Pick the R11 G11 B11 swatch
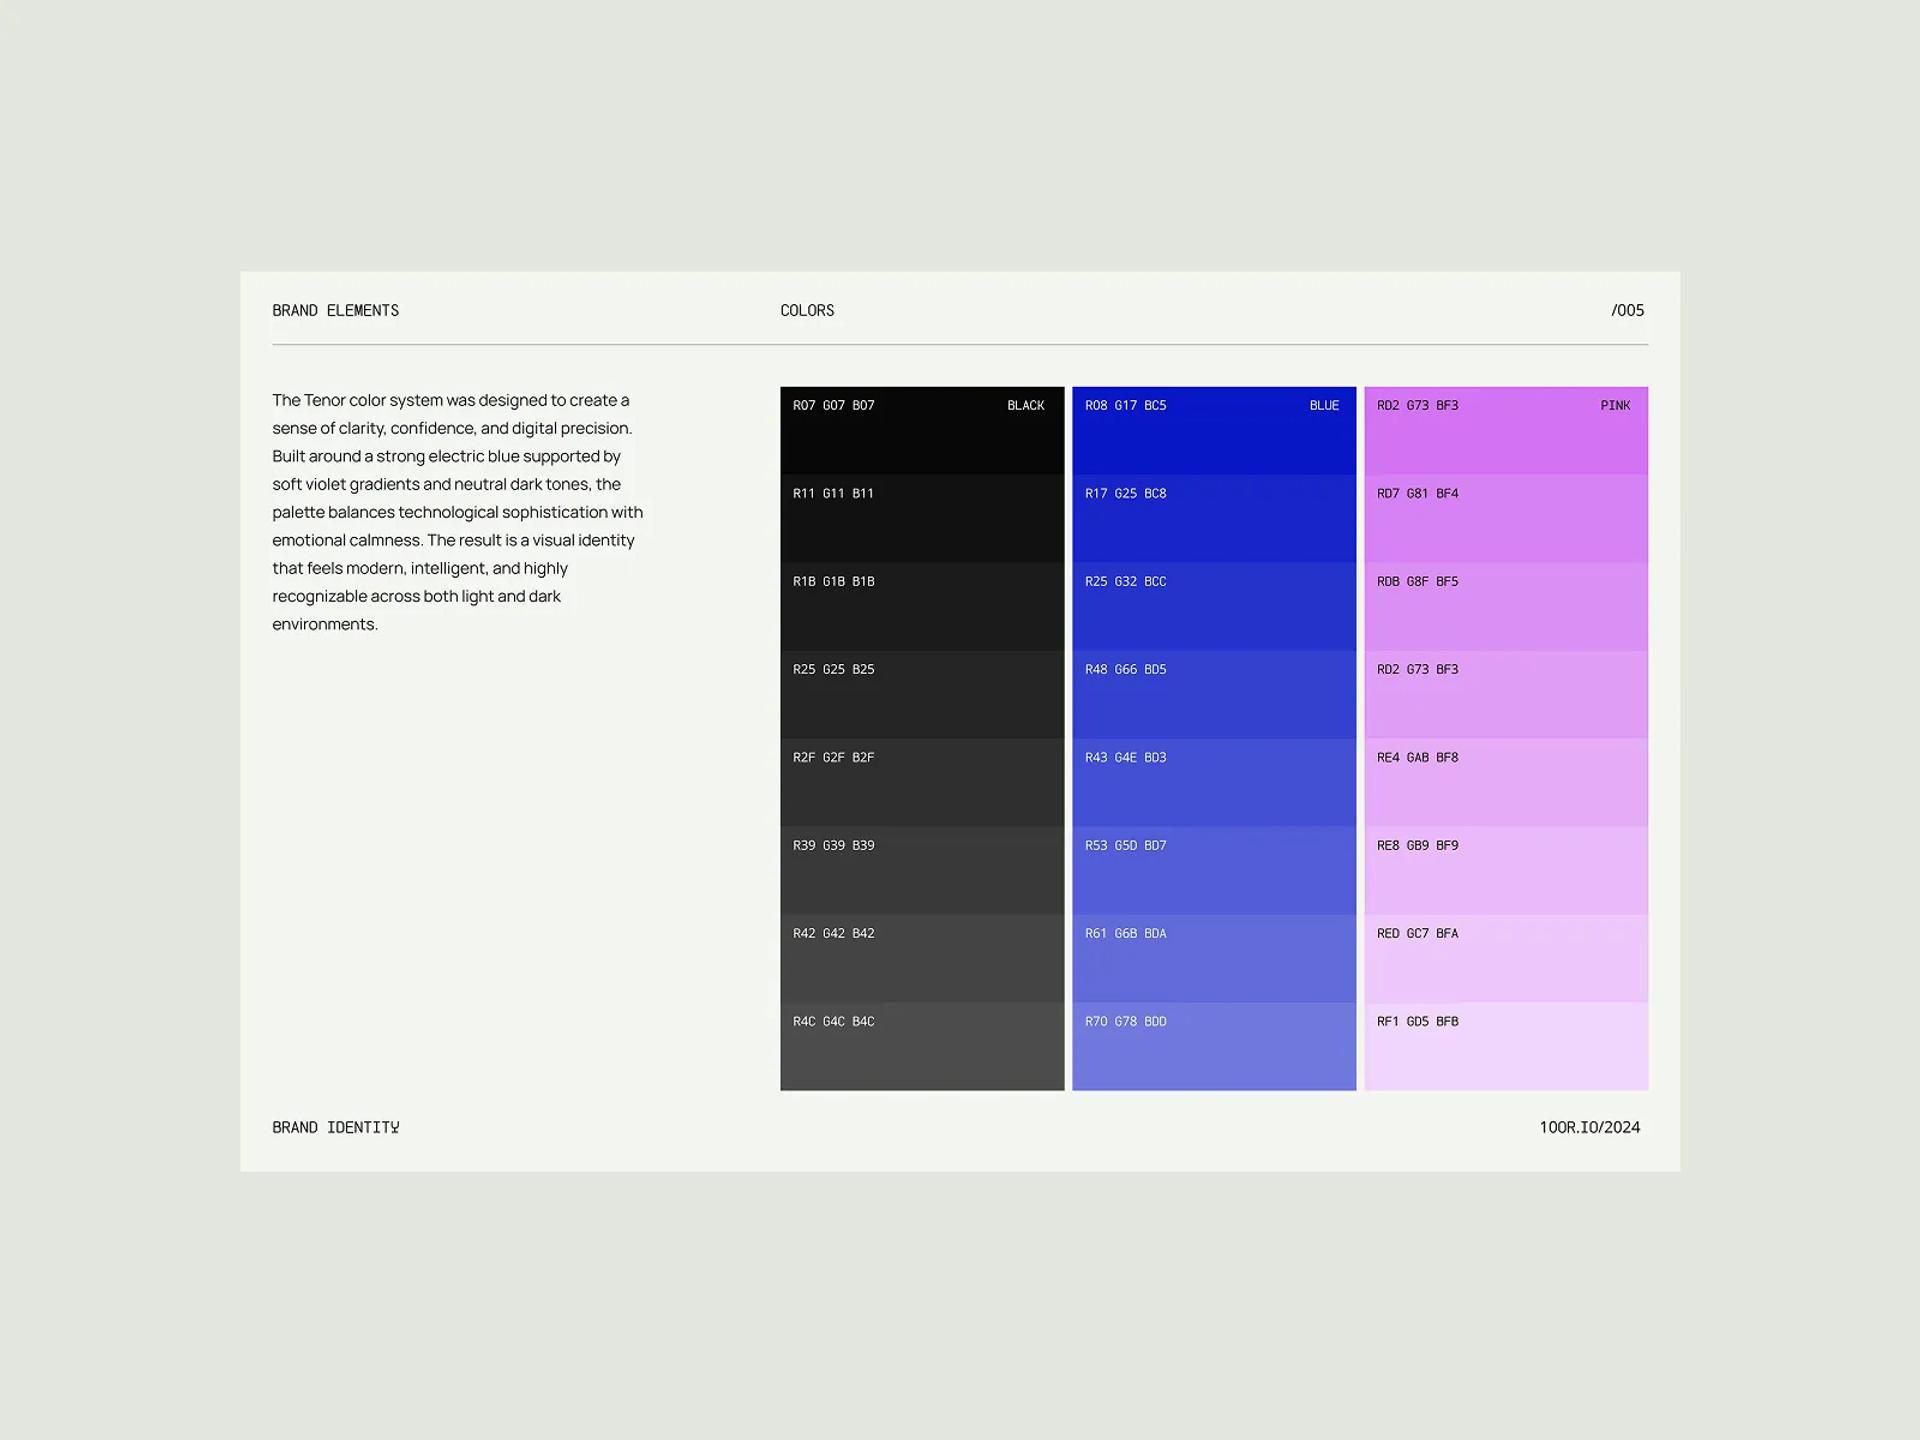Image resolution: width=1920 pixels, height=1440 pixels. [922, 519]
